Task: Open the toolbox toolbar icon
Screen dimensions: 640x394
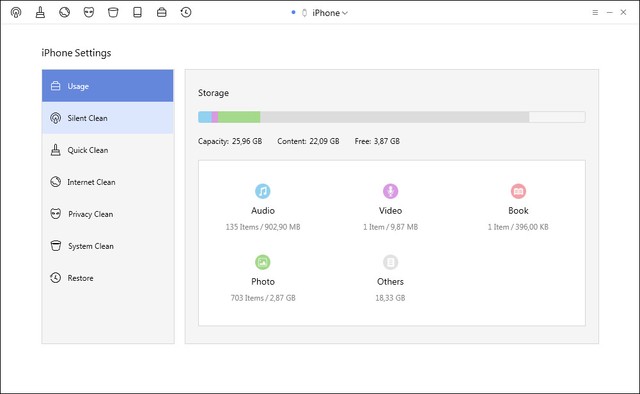Action: tap(162, 13)
